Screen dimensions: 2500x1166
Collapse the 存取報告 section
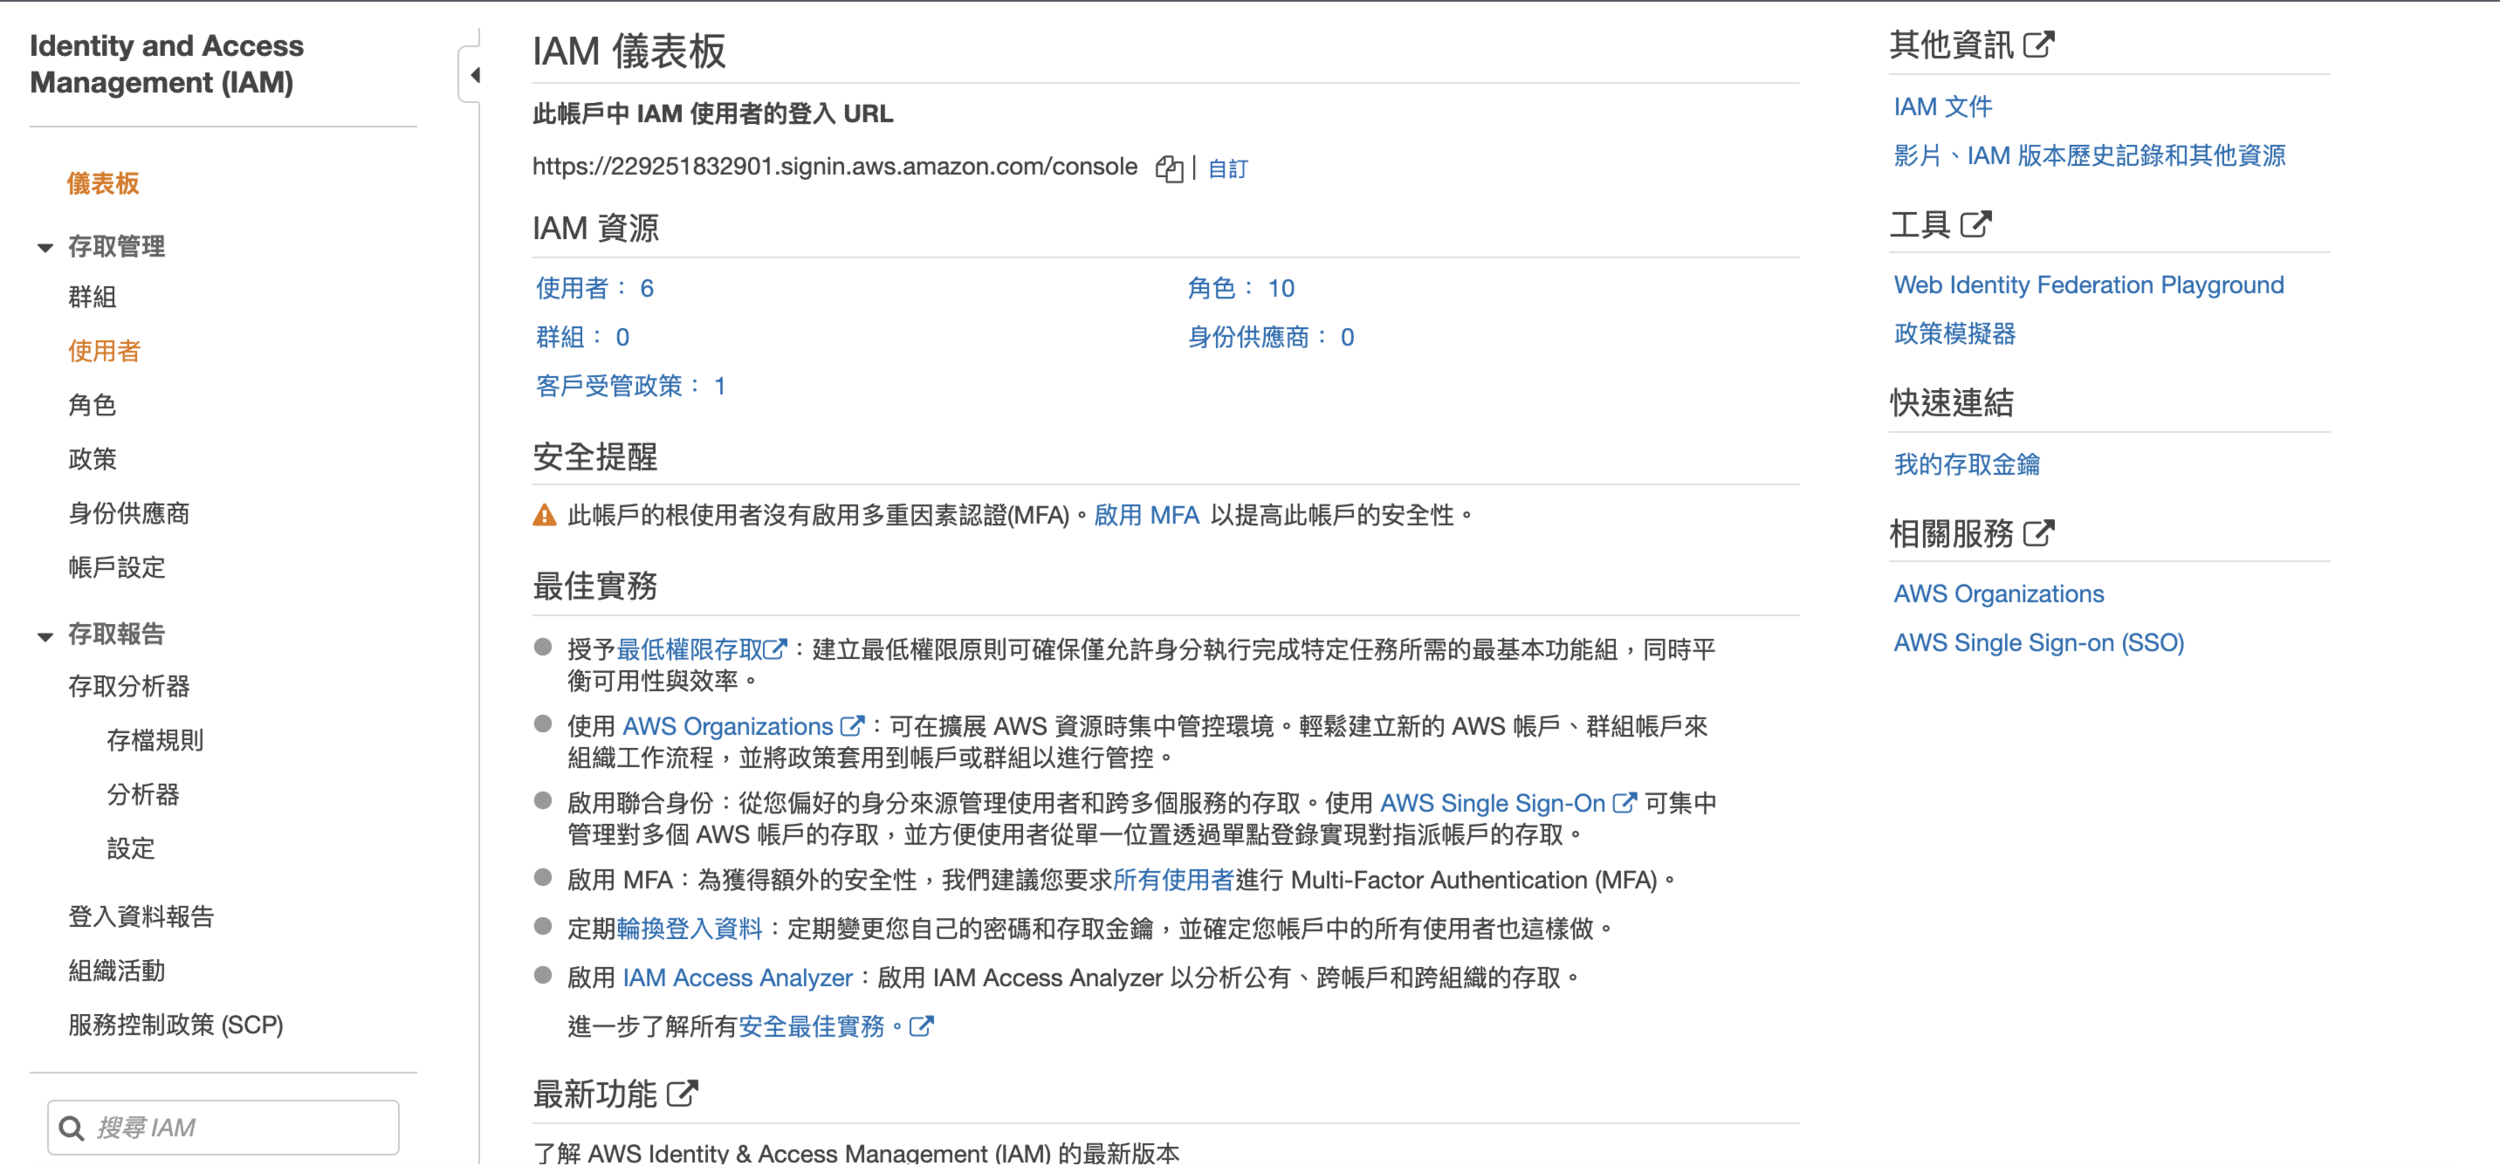(x=45, y=636)
